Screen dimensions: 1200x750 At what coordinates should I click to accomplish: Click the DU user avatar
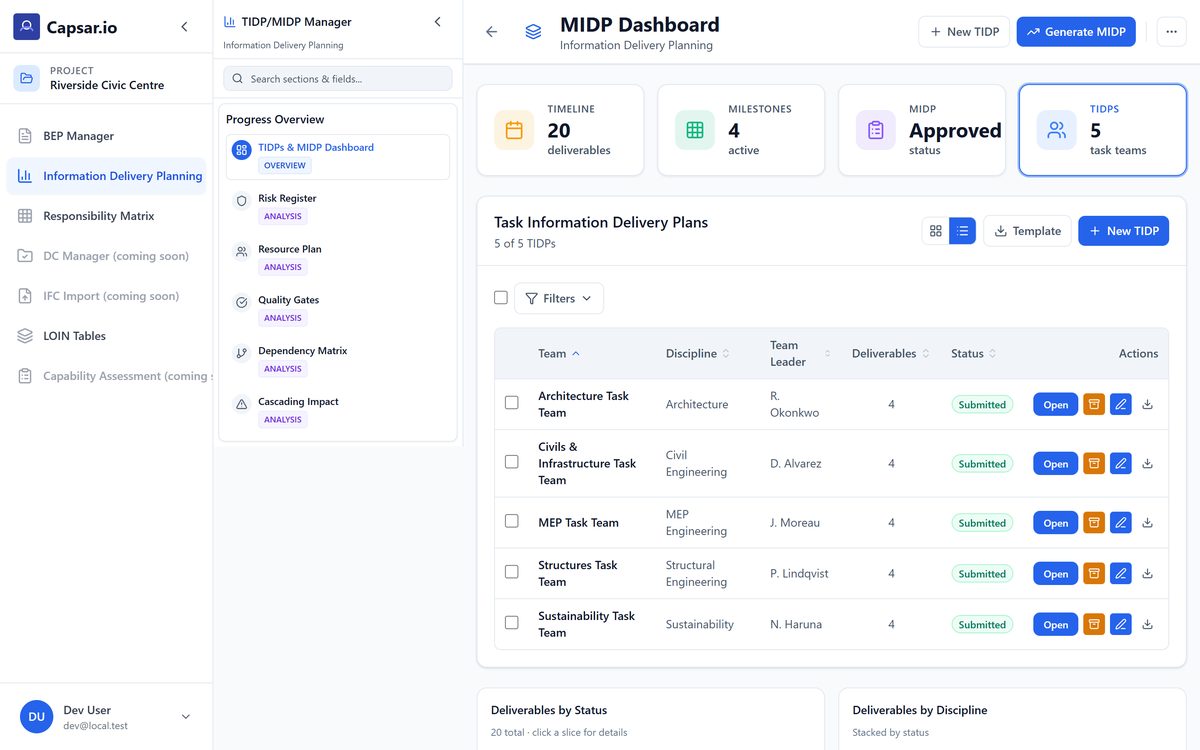[x=36, y=717]
